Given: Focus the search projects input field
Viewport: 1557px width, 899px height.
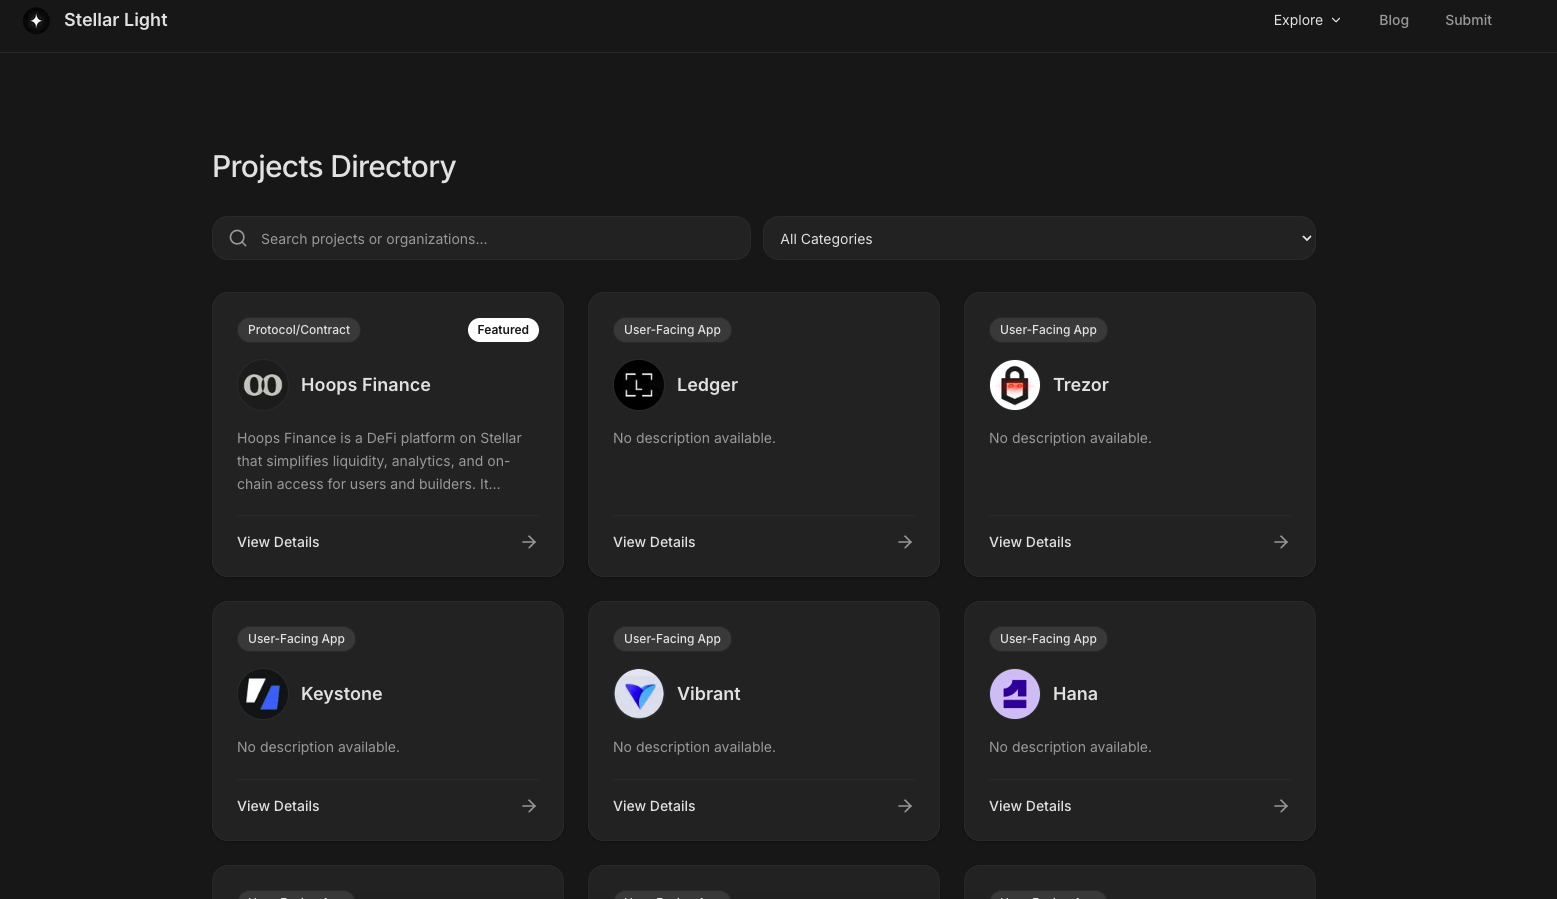Looking at the screenshot, I should [495, 239].
